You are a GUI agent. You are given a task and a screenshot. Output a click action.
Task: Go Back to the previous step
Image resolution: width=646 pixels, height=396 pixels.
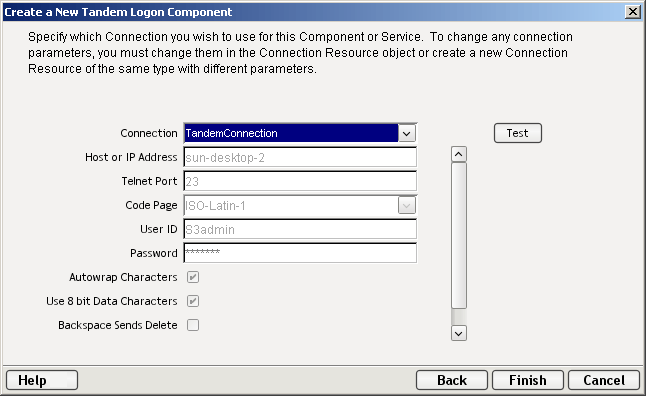pyautogui.click(x=452, y=380)
